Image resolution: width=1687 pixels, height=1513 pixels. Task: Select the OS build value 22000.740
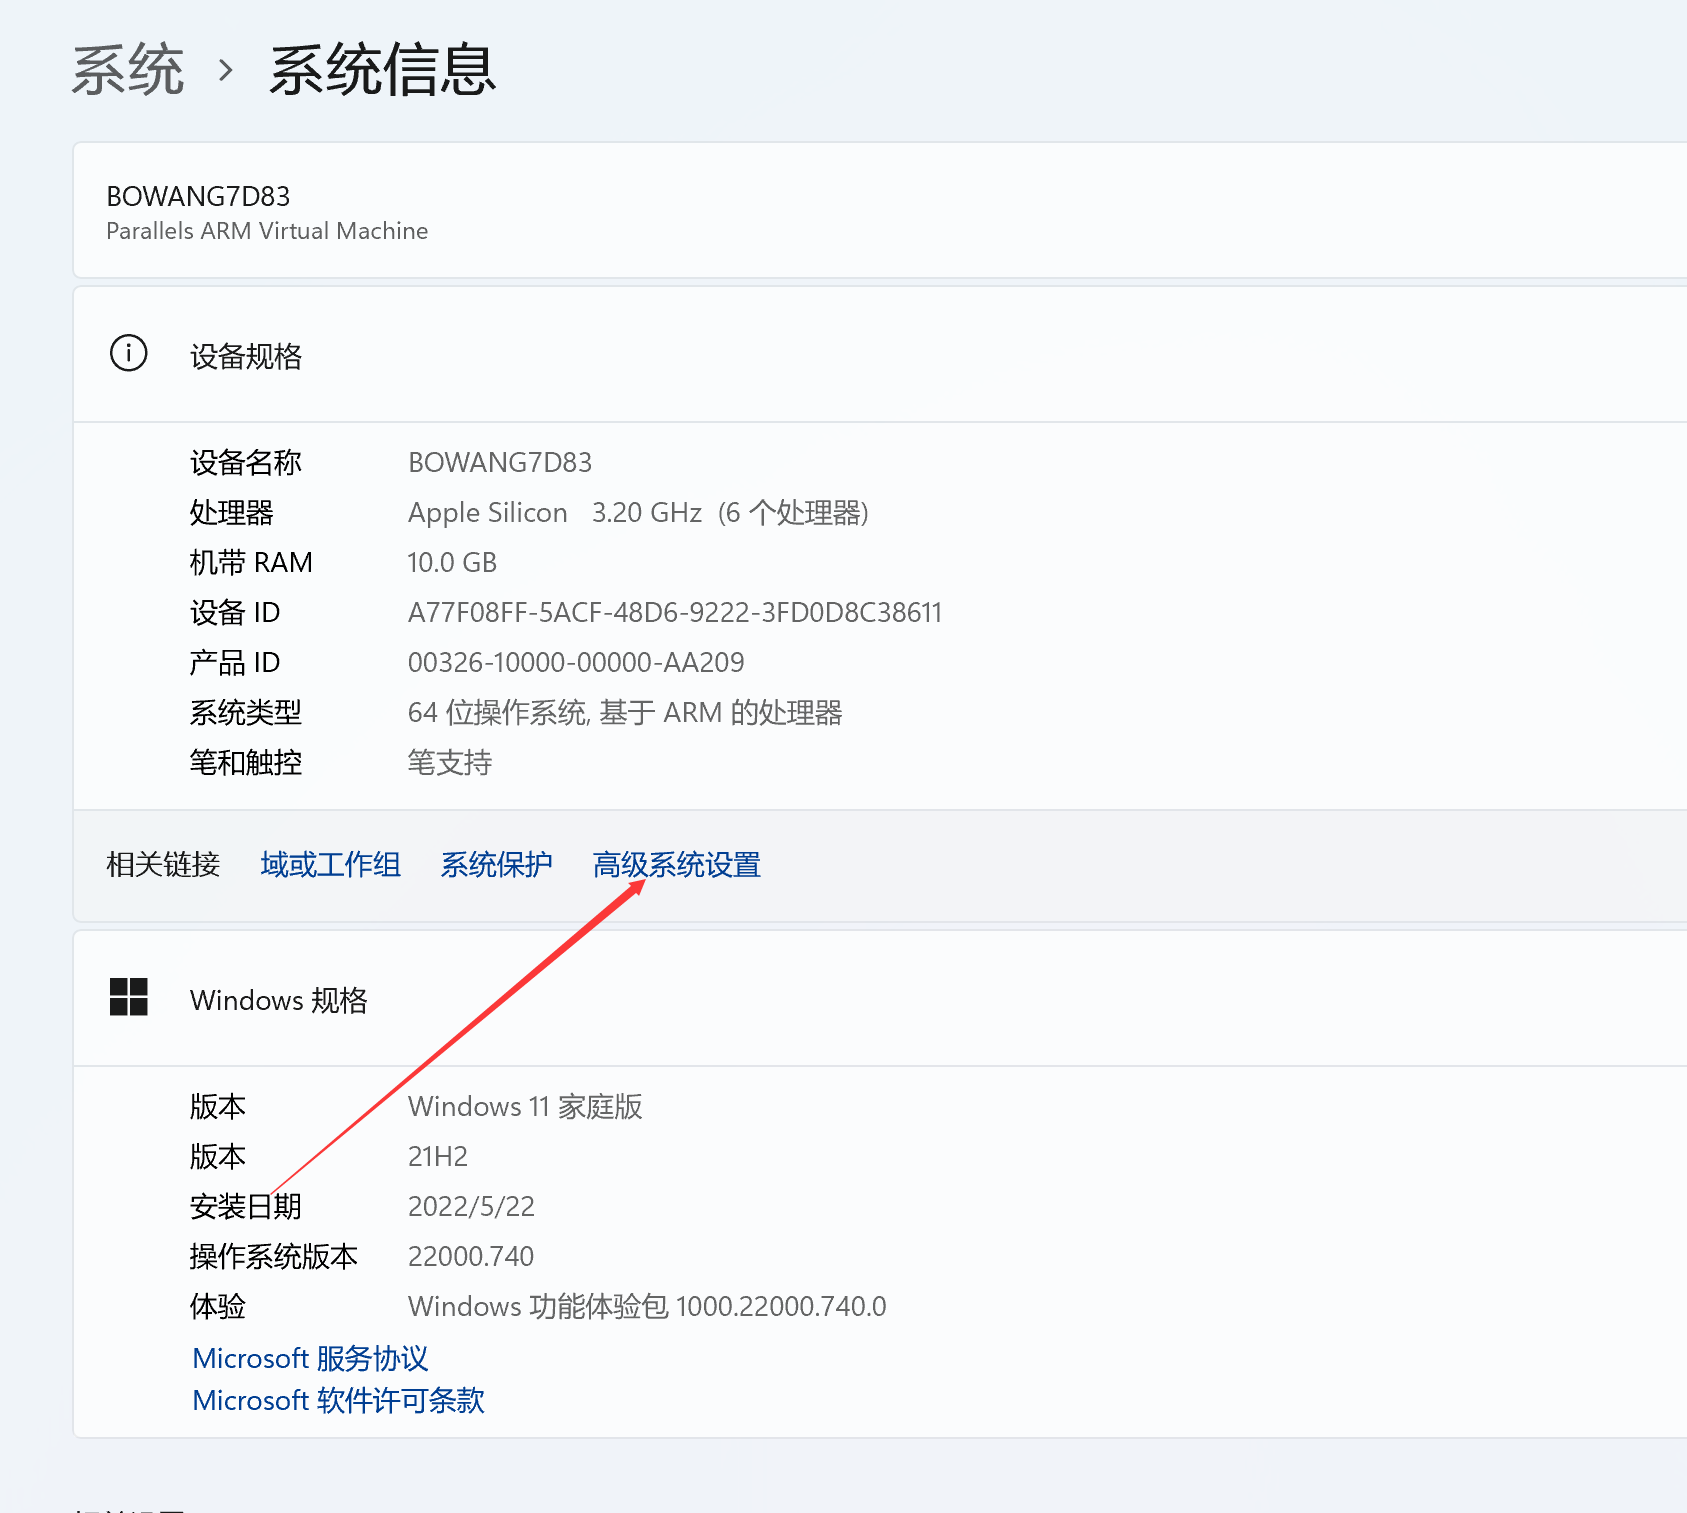click(x=471, y=1256)
